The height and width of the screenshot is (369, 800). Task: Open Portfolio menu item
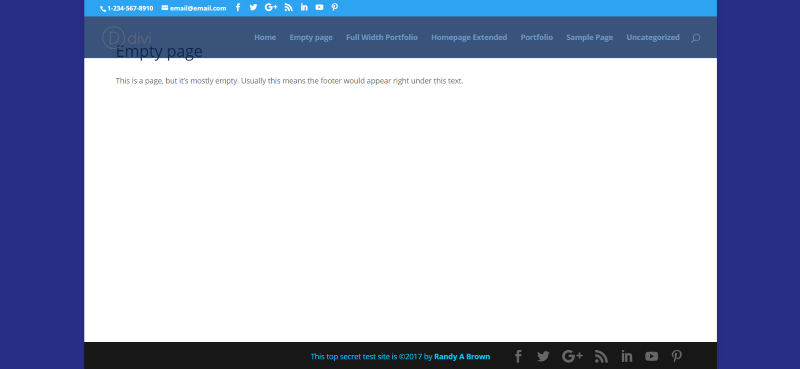[x=537, y=37]
